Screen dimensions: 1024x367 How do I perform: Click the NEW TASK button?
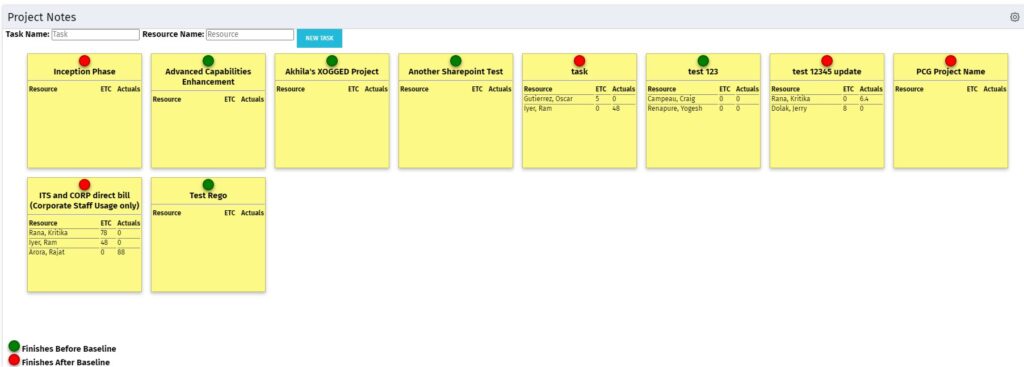319,38
